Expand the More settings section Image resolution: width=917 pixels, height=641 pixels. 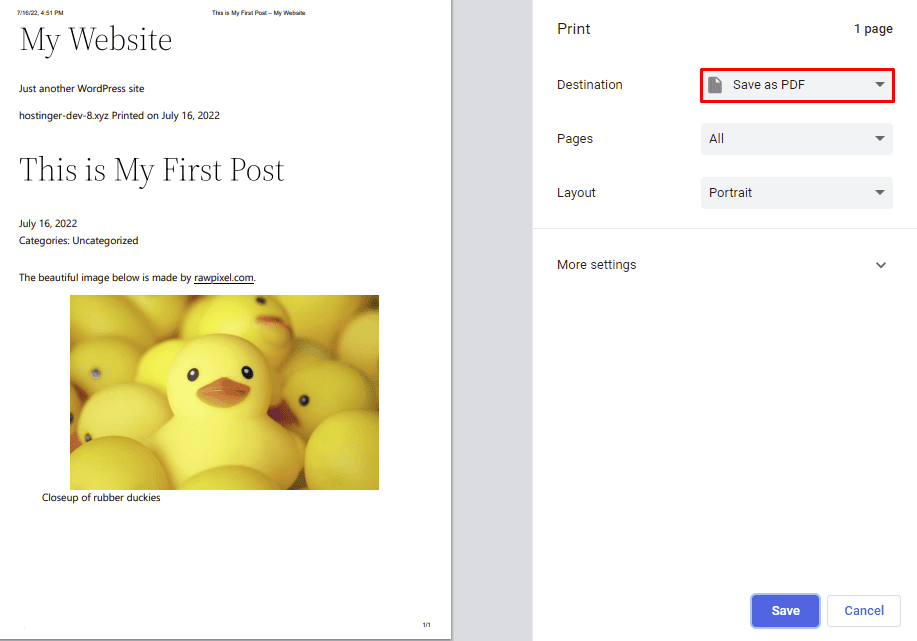(x=596, y=265)
